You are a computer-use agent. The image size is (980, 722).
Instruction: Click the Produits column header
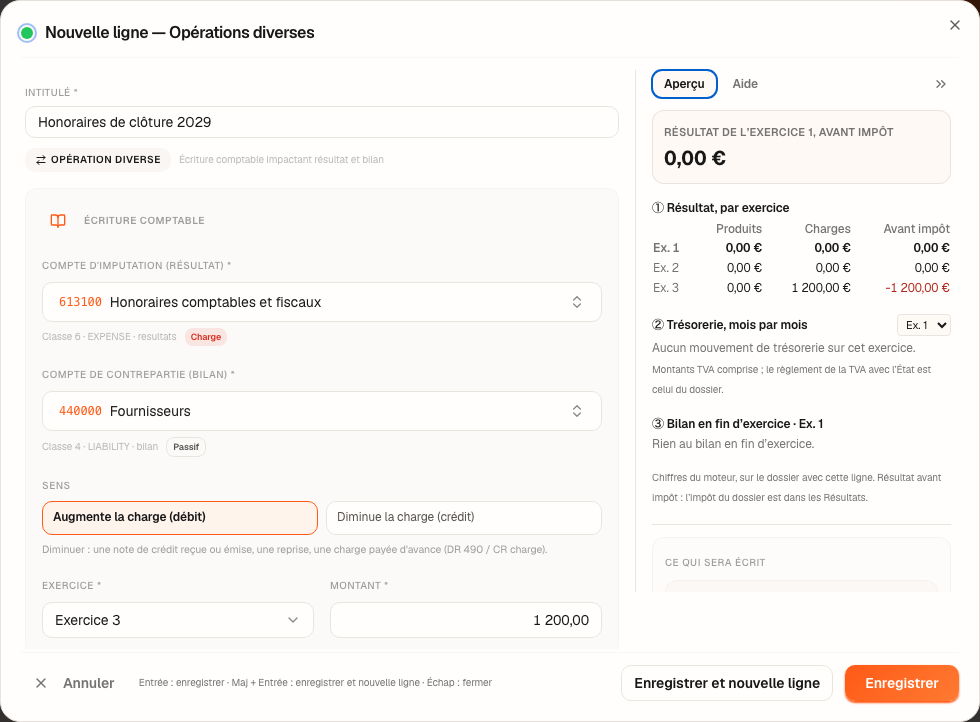coord(739,229)
